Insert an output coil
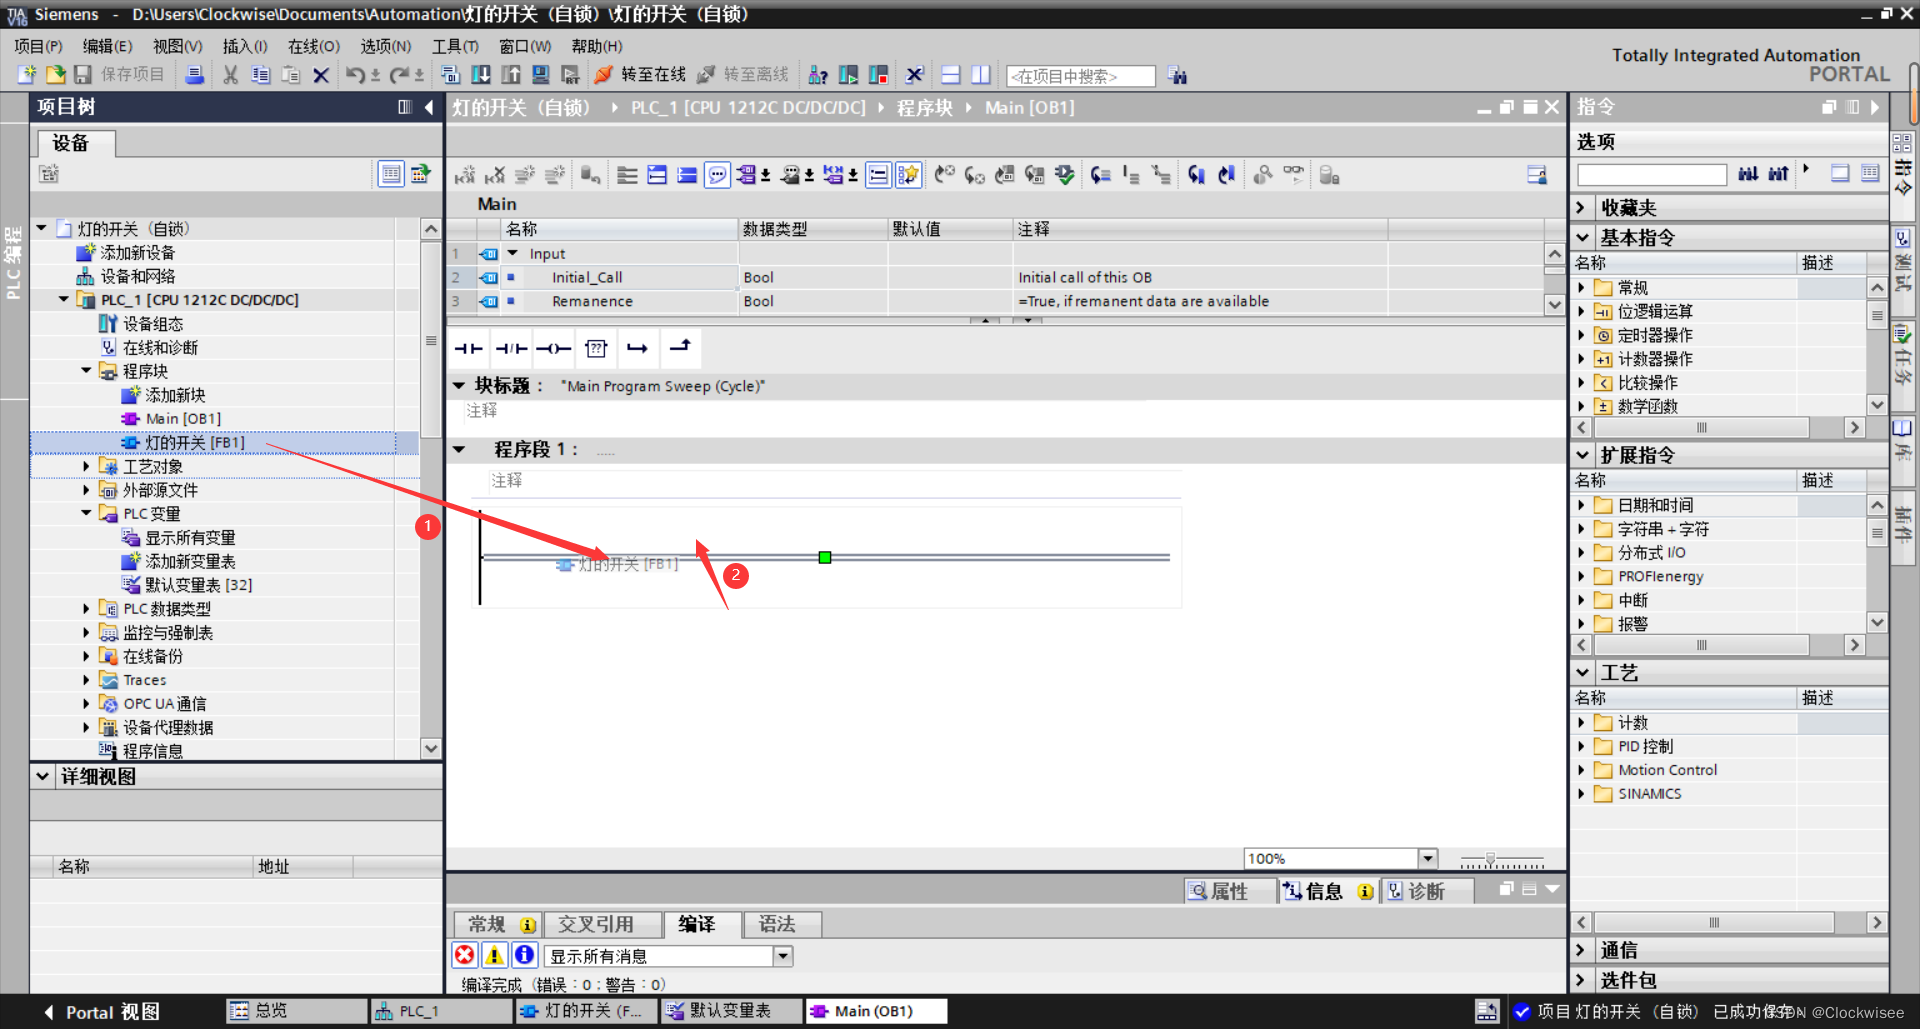 [x=553, y=348]
